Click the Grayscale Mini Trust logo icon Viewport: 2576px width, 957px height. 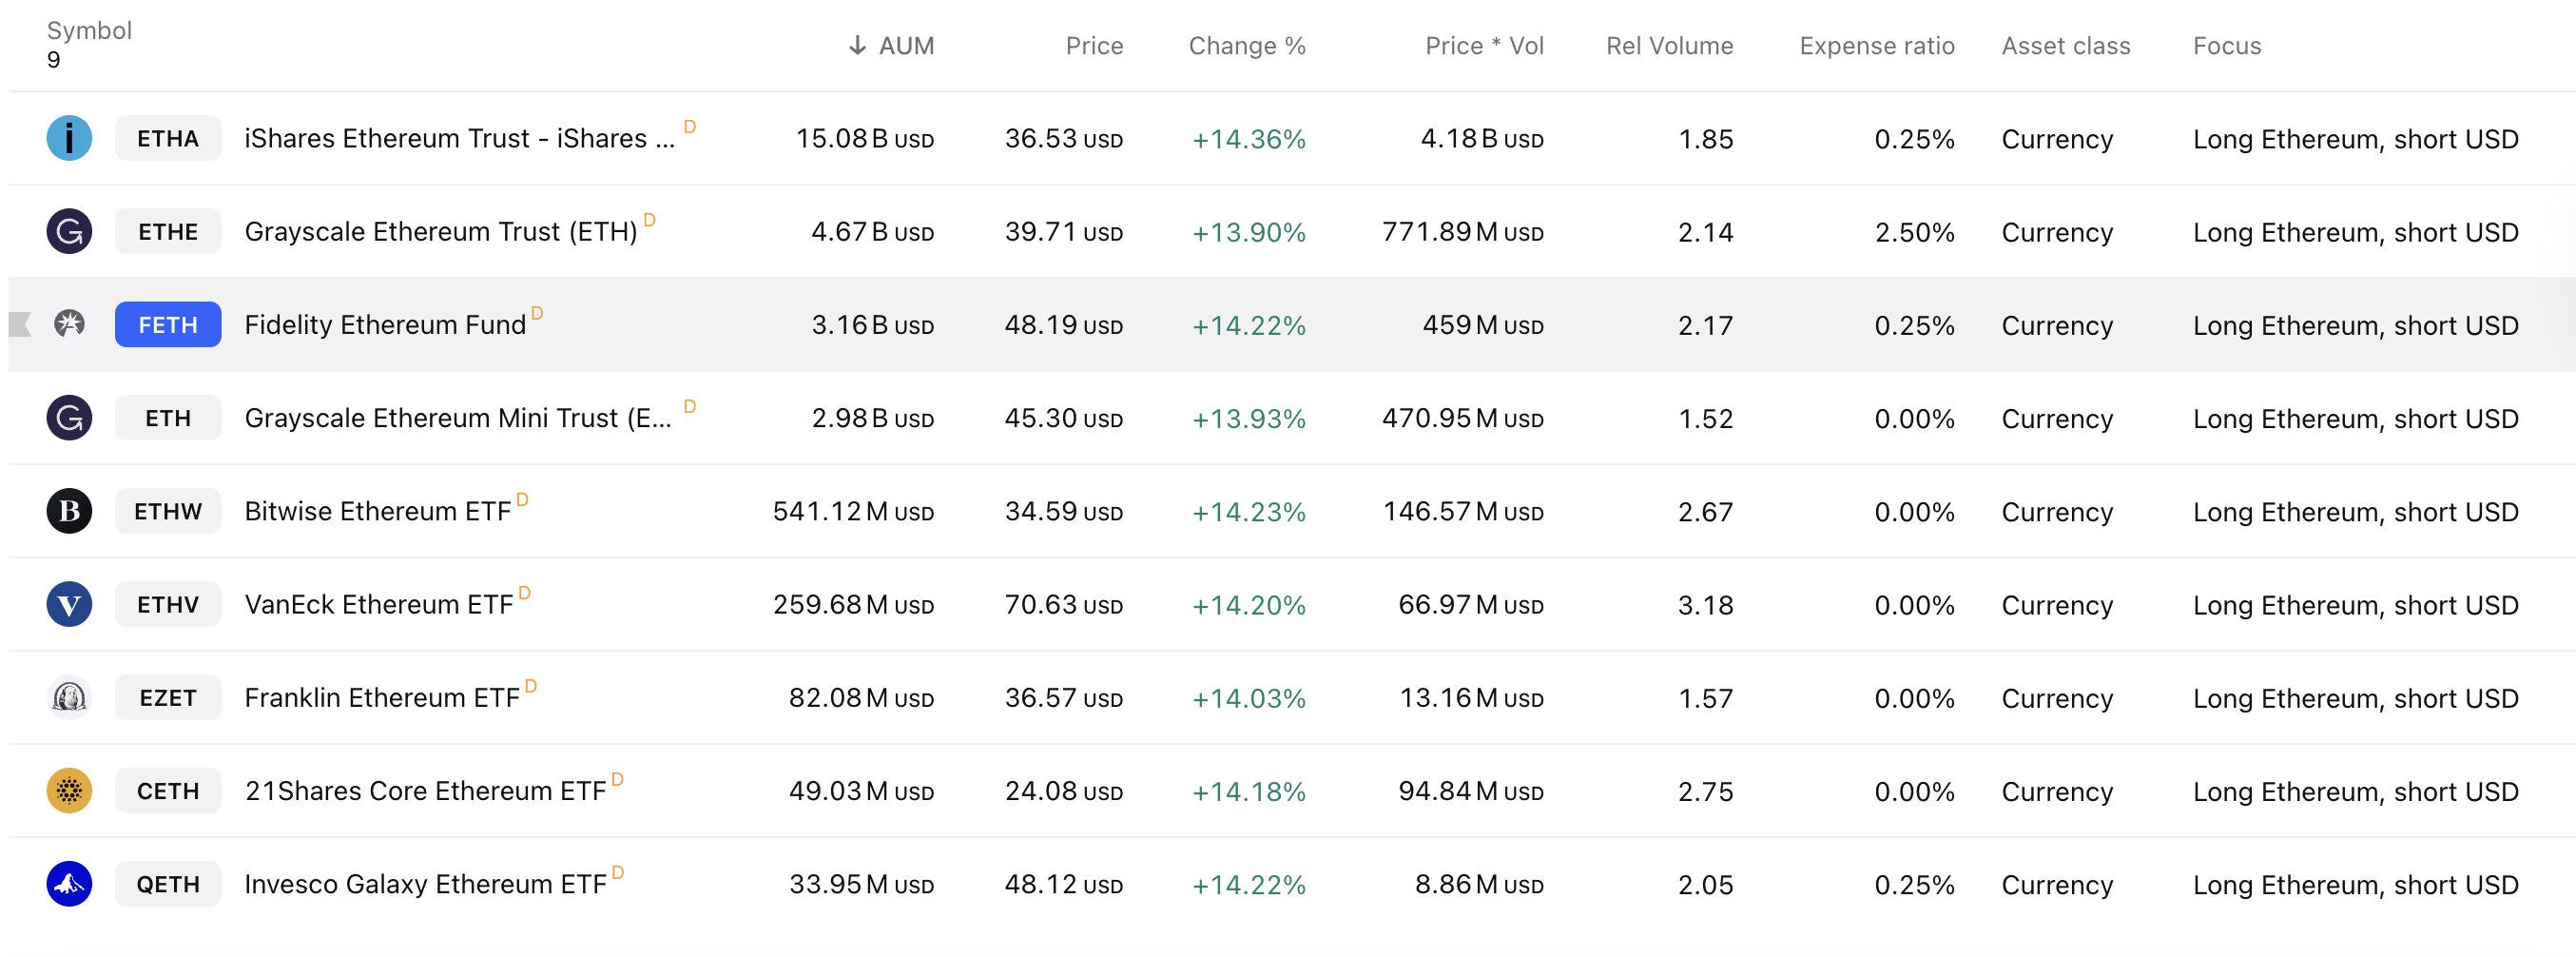(69, 418)
